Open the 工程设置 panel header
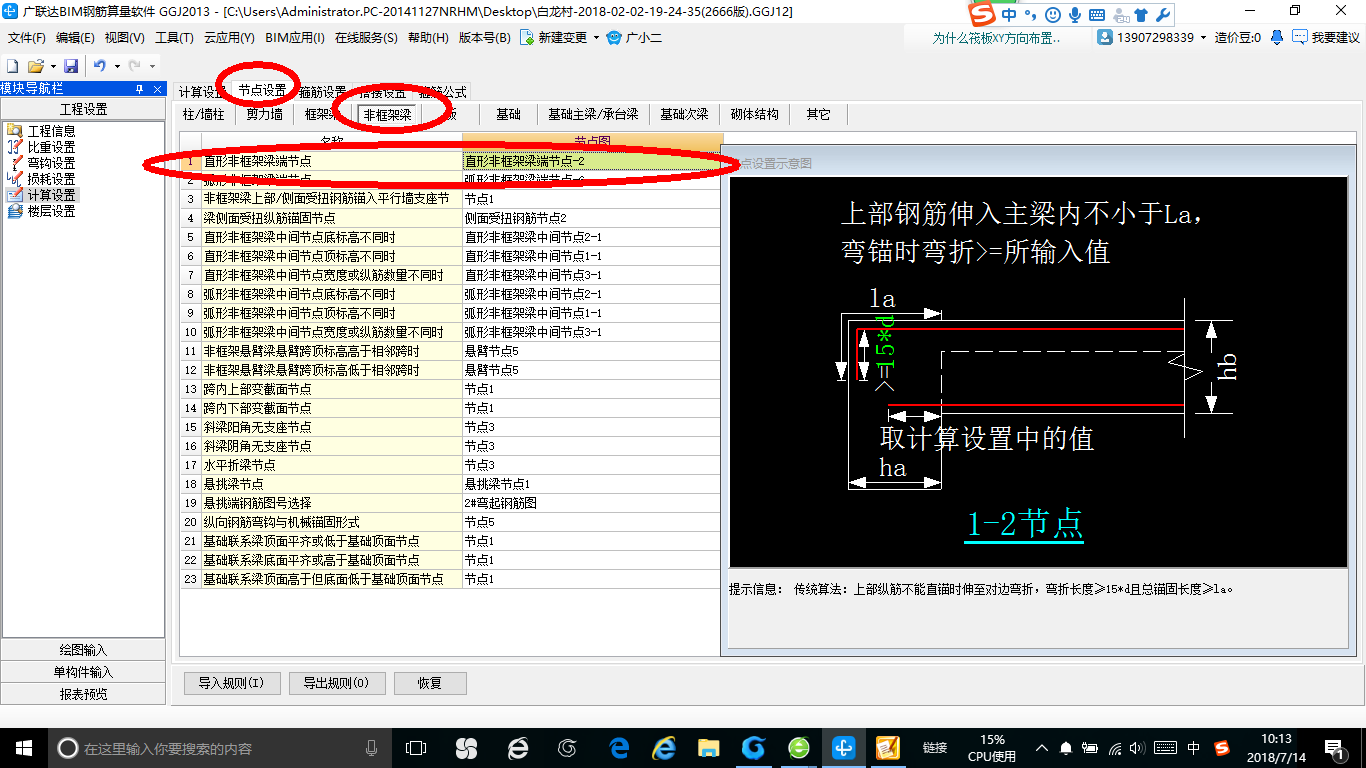The height and width of the screenshot is (768, 1366). [x=83, y=109]
